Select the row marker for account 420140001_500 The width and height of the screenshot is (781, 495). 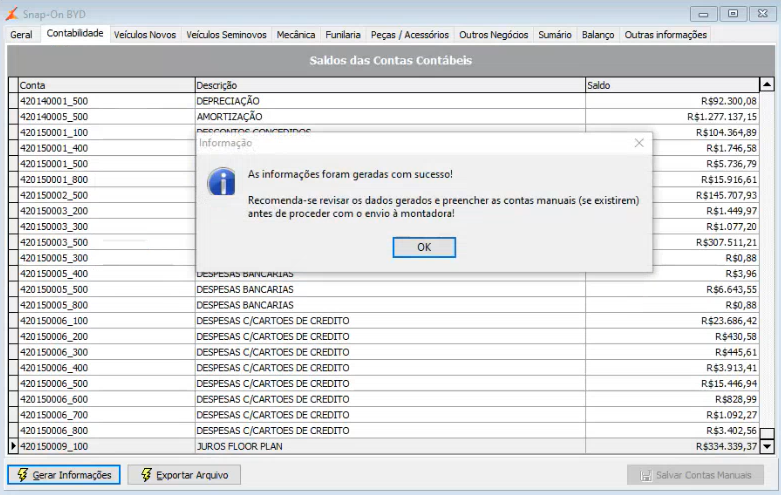[13, 101]
